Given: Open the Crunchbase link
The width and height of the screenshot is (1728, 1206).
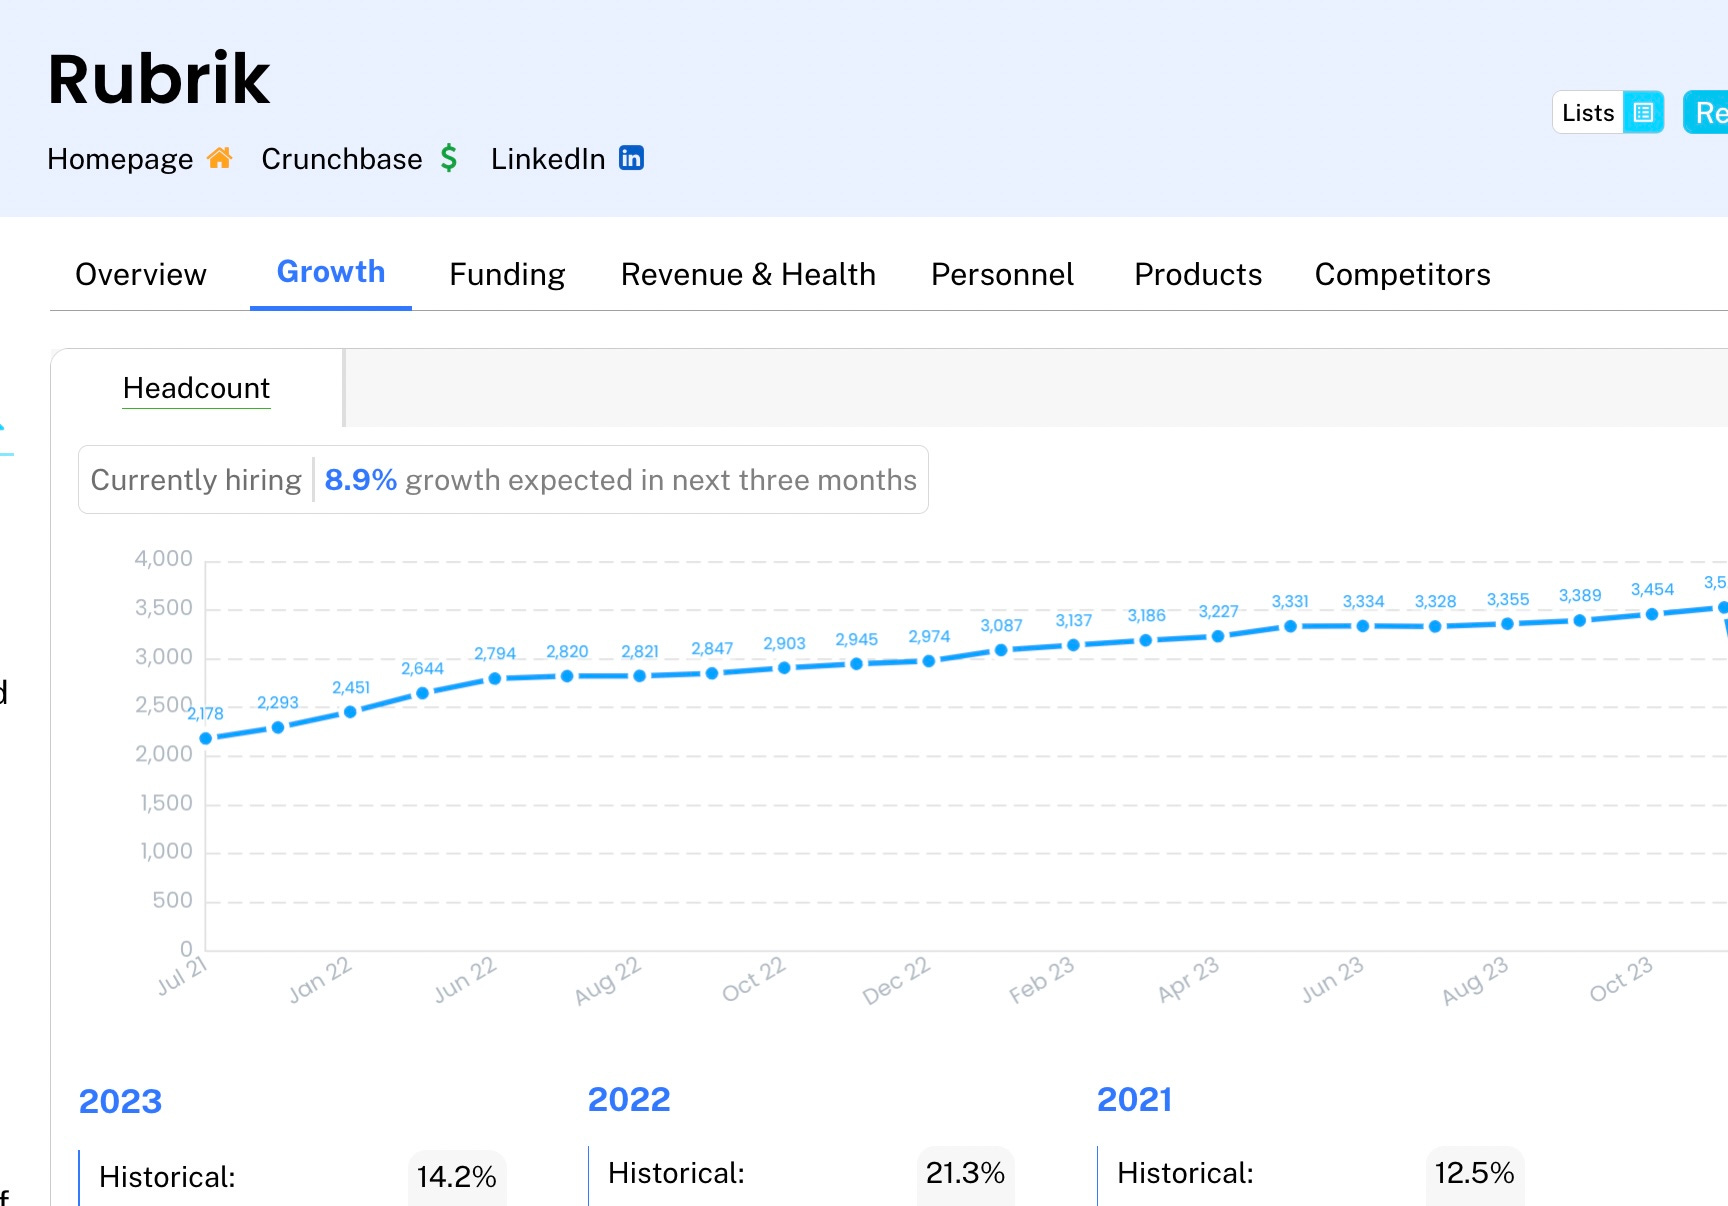Looking at the screenshot, I should click(342, 159).
